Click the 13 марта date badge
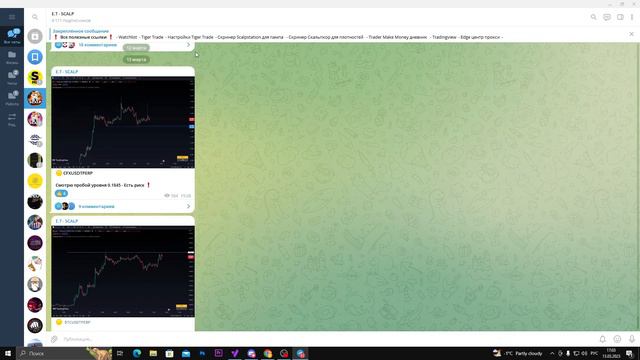 tap(136, 60)
